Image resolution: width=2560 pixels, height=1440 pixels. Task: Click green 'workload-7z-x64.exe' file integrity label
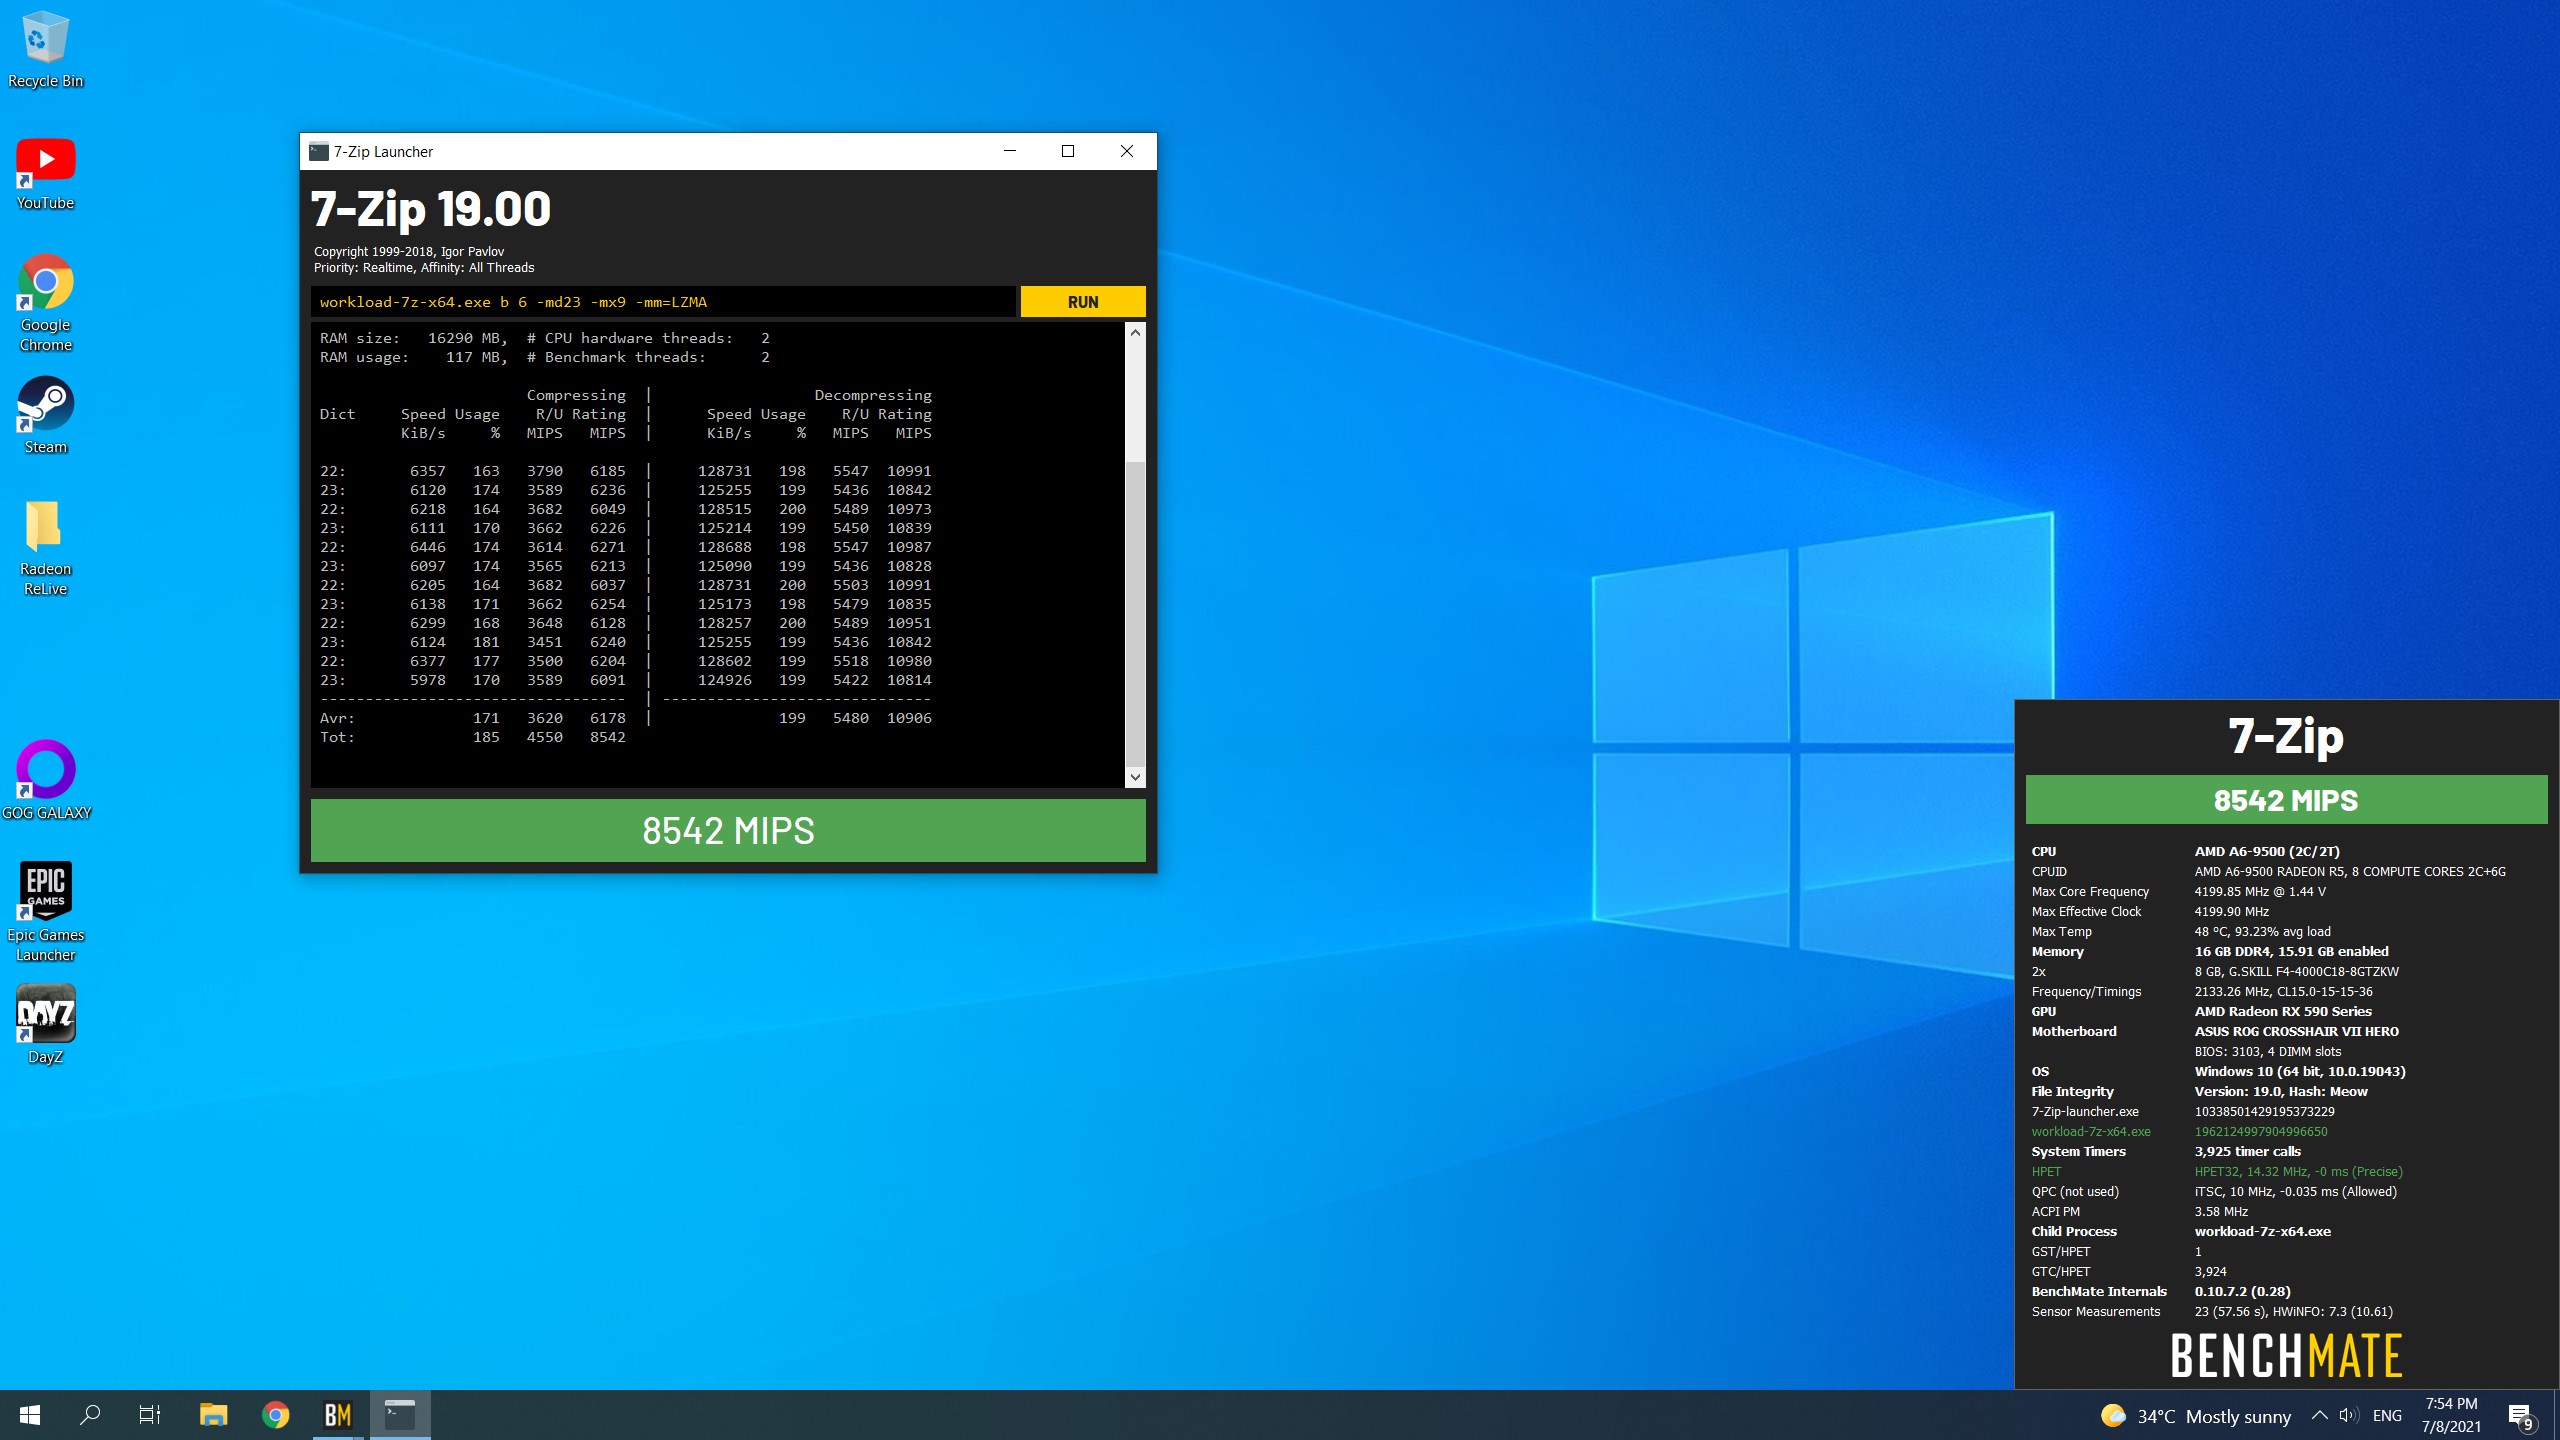(x=2091, y=1132)
